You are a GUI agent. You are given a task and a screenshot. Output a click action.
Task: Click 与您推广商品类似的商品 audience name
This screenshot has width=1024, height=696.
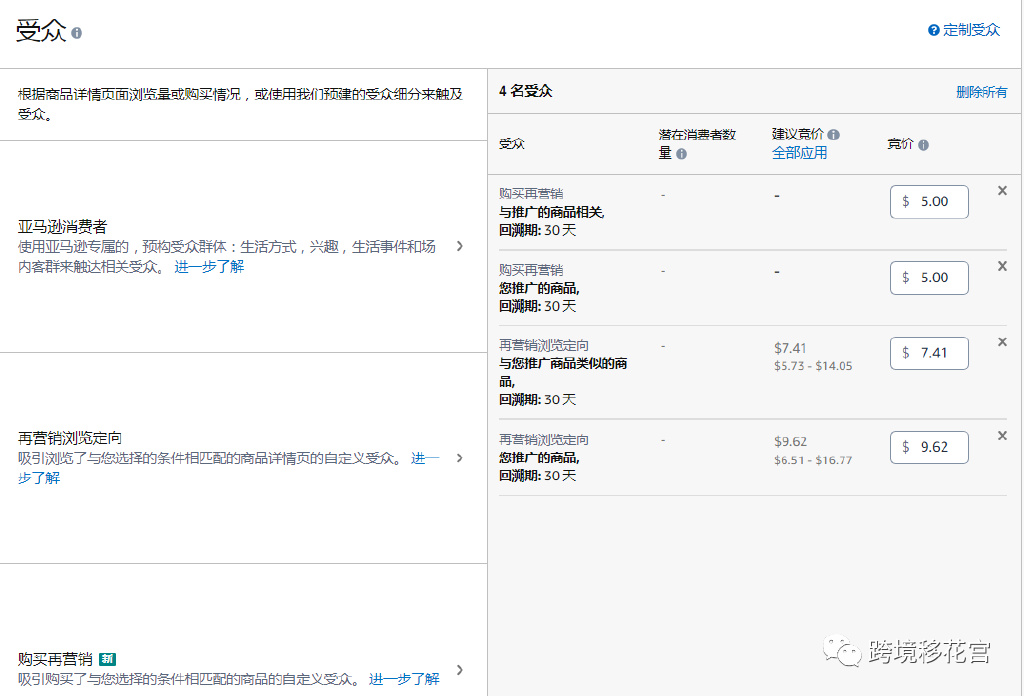[x=563, y=372]
